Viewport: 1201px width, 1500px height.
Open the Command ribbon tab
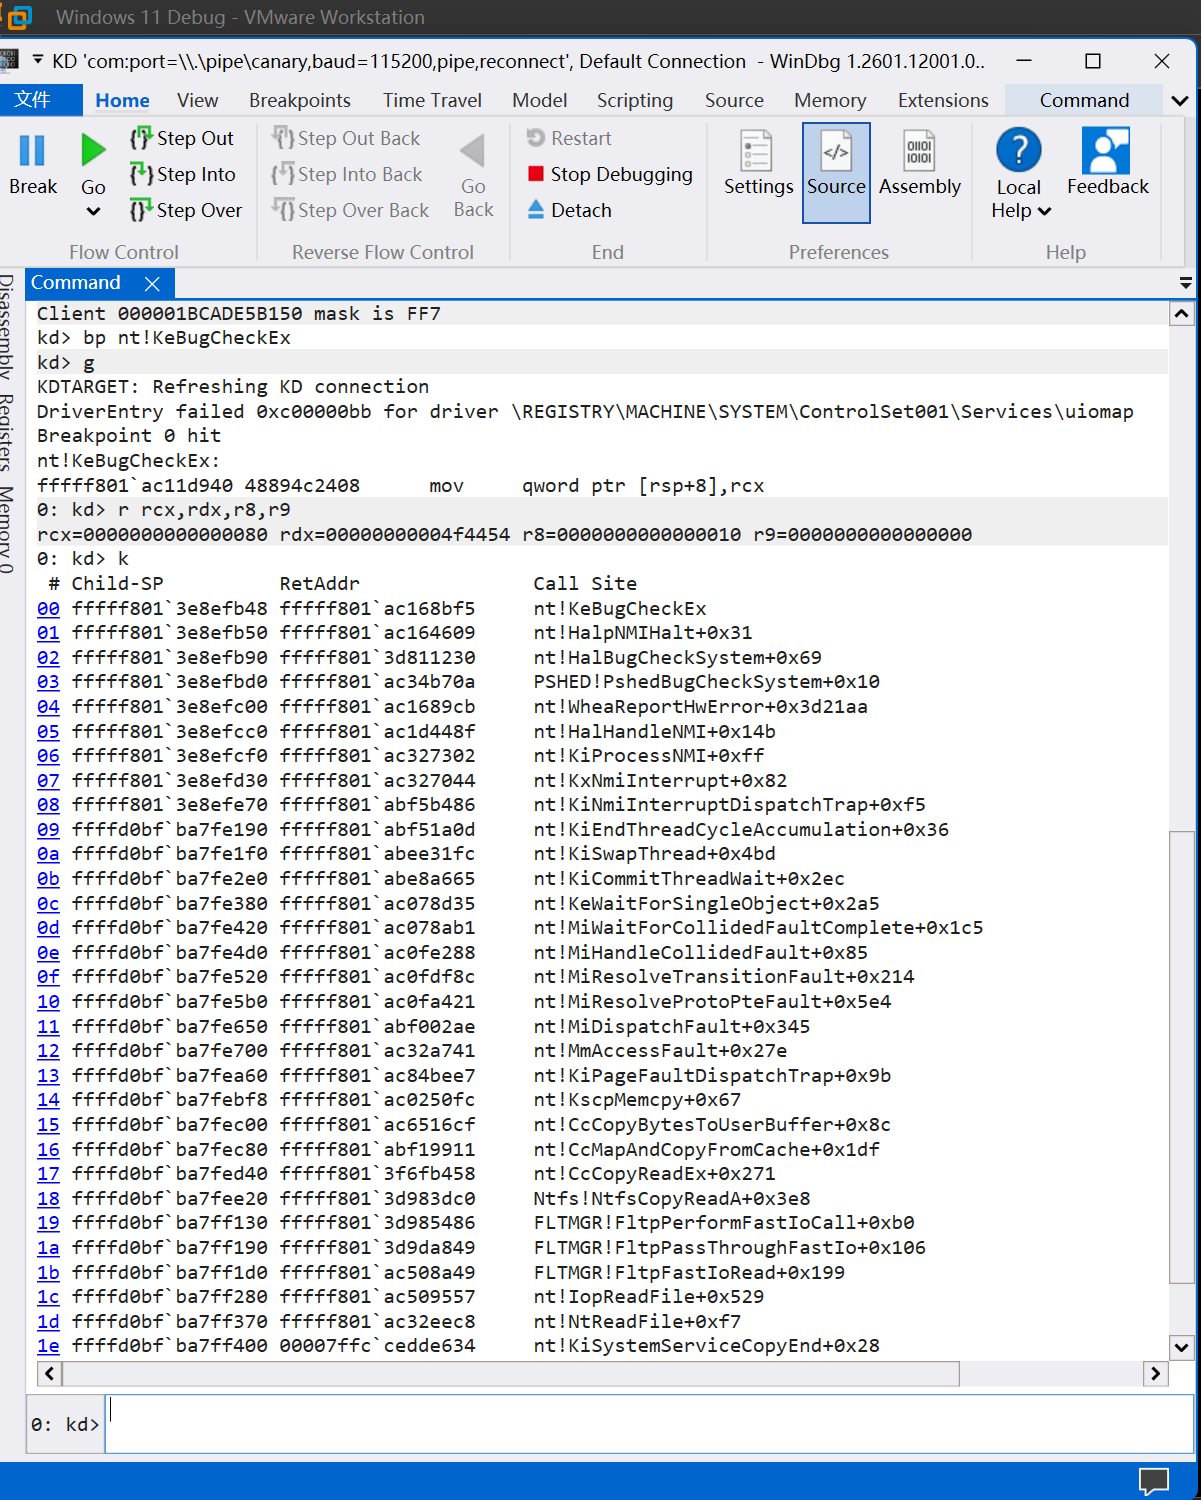pos(1084,100)
